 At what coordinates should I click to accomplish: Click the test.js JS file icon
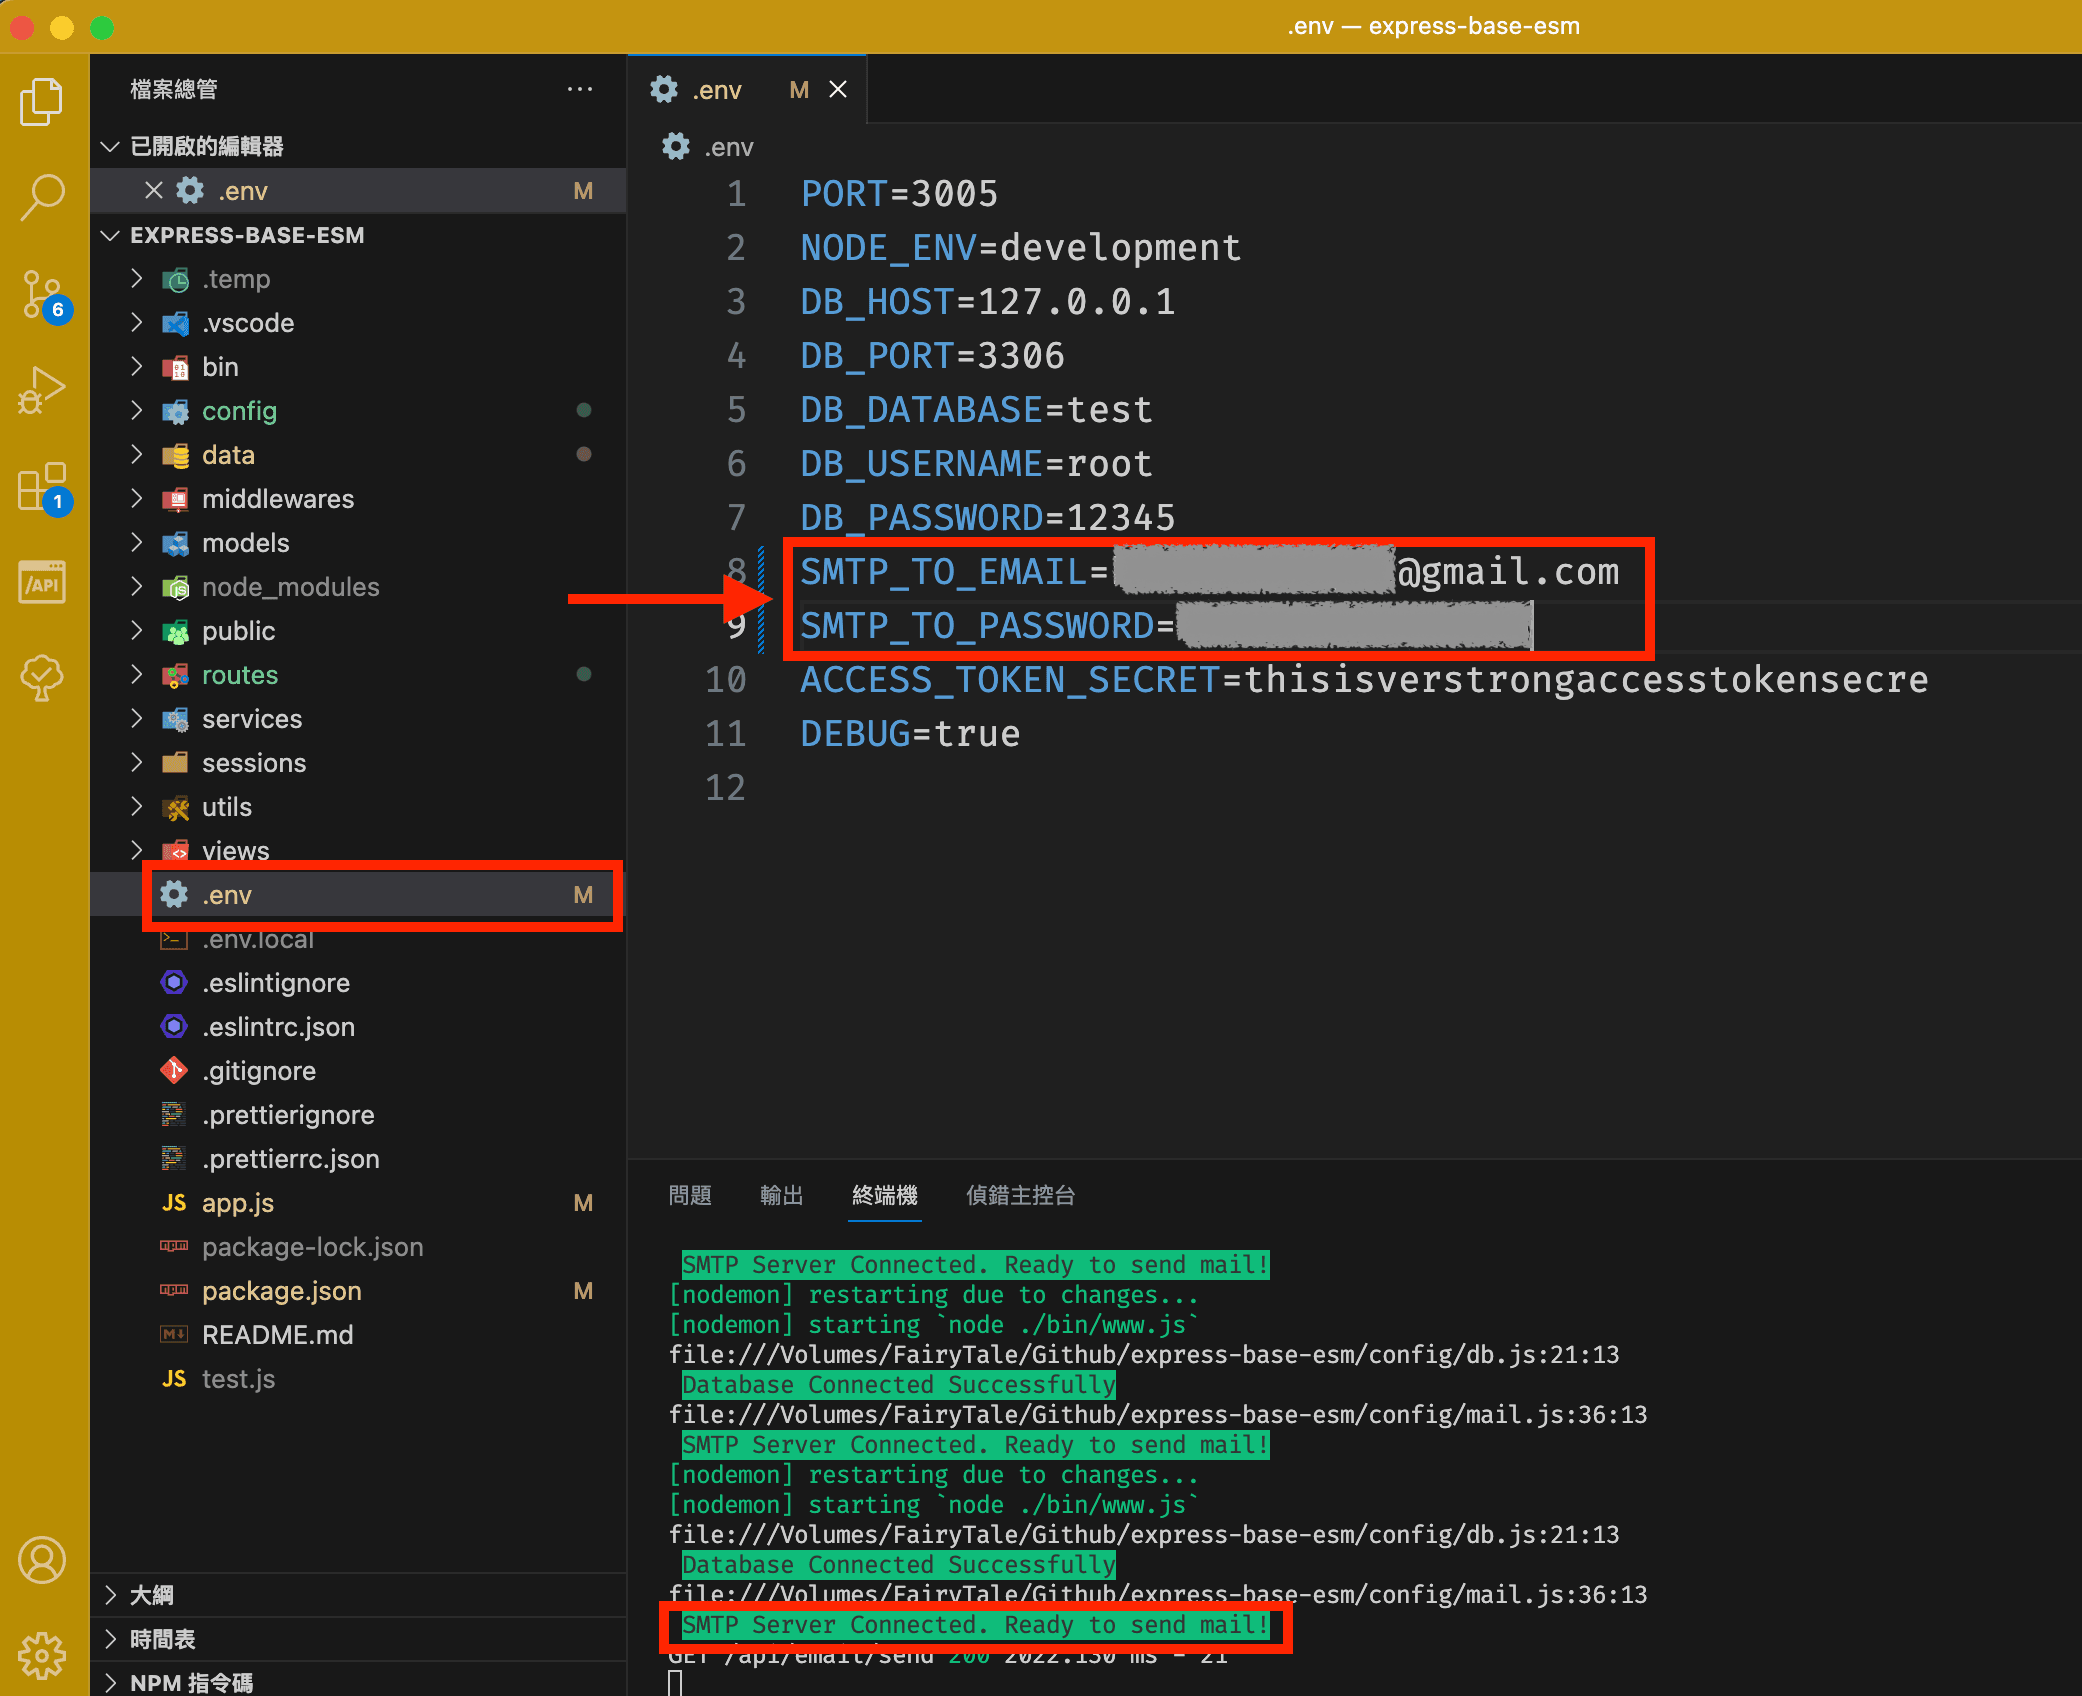[174, 1379]
